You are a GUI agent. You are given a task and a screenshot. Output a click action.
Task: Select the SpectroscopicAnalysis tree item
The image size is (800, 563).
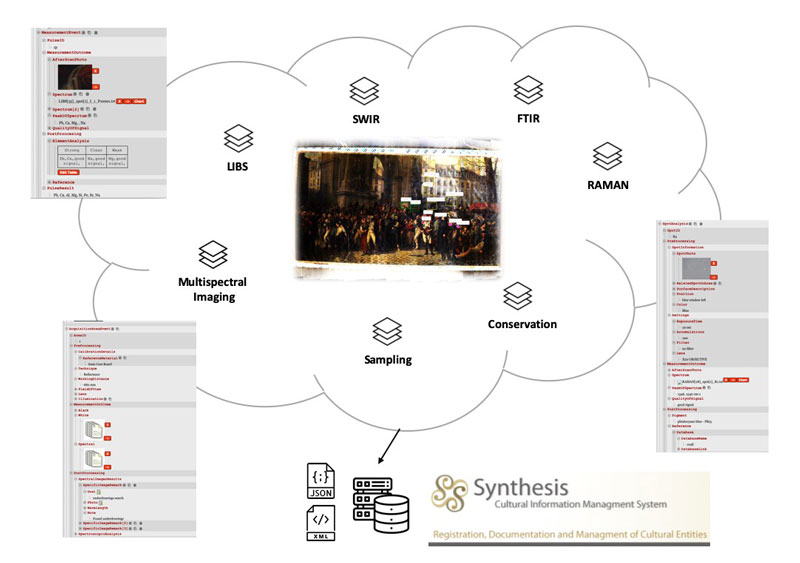pos(100,534)
